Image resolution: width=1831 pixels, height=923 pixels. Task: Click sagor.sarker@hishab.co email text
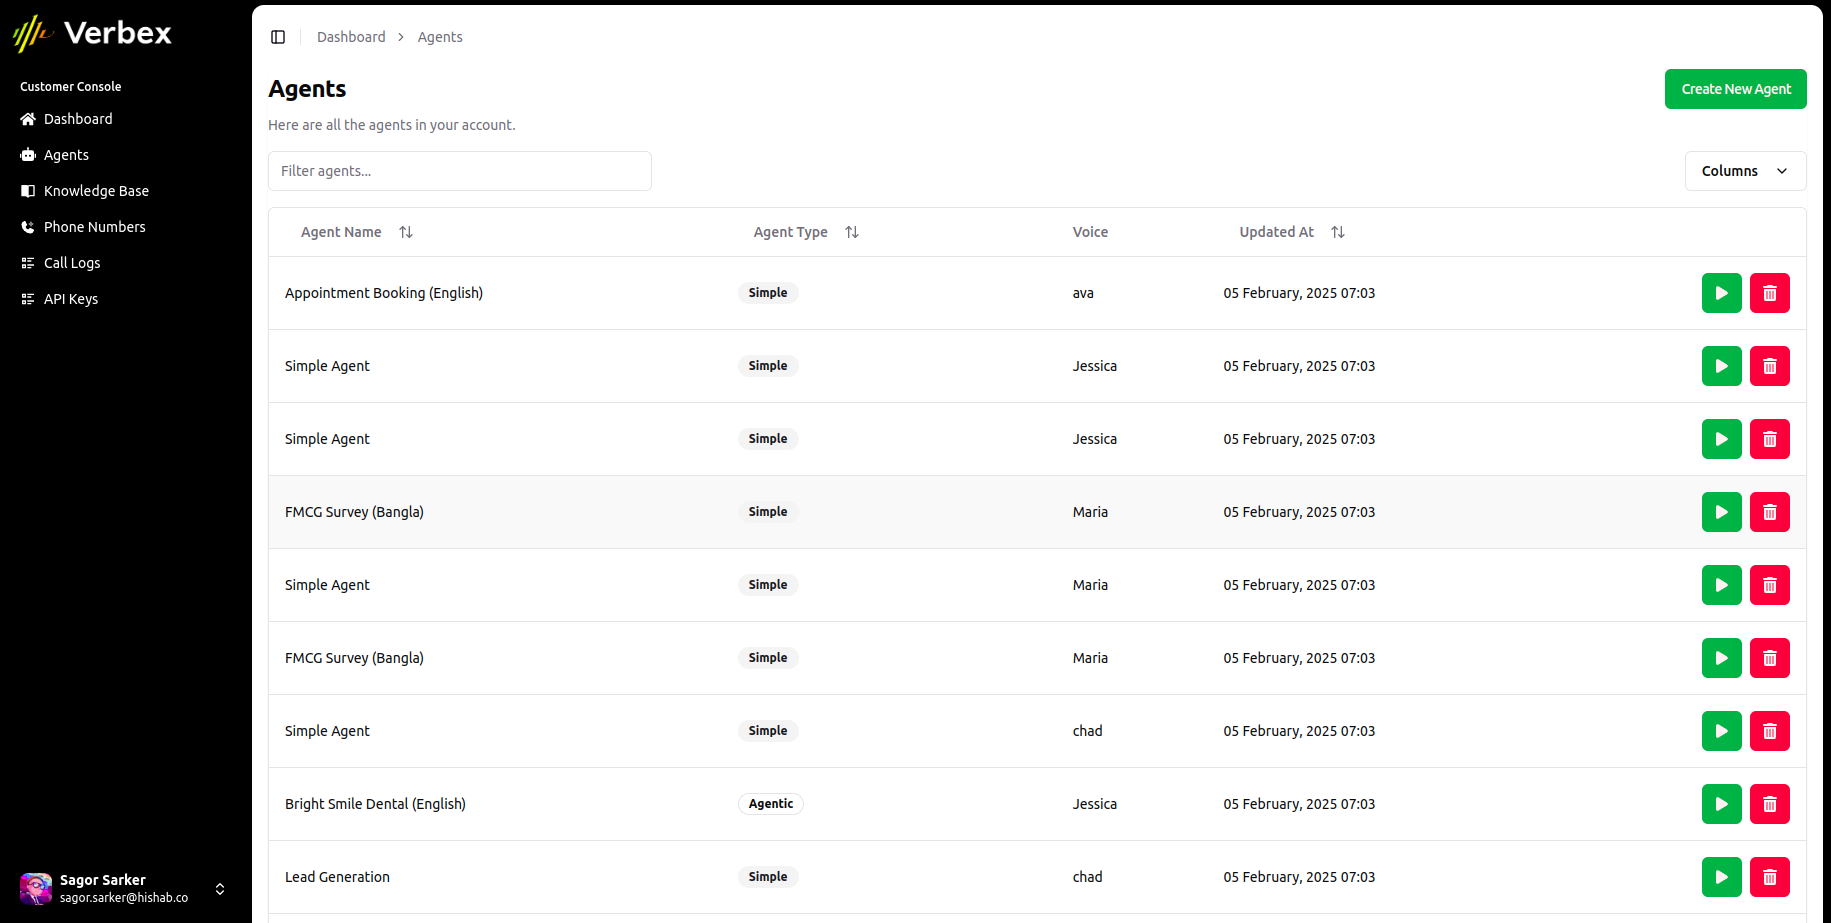tap(124, 898)
